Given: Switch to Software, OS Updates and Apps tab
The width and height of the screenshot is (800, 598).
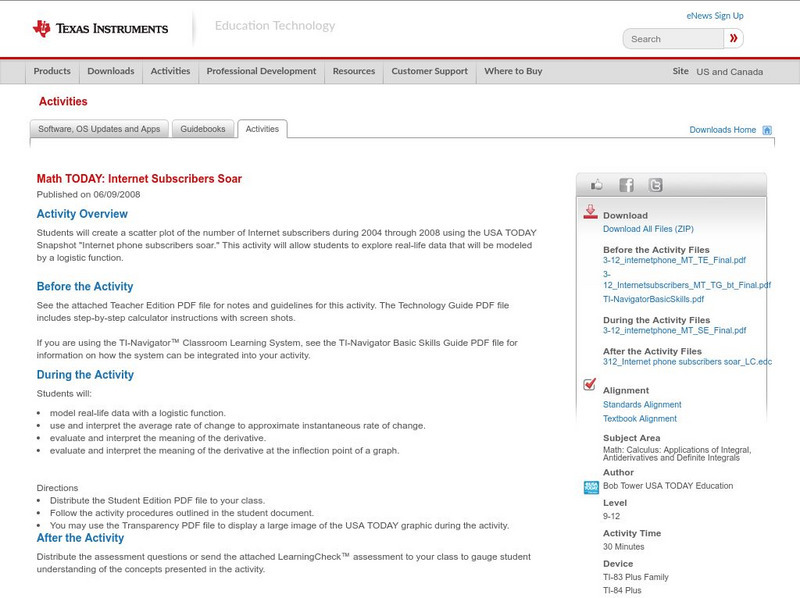Looking at the screenshot, I should [x=99, y=129].
